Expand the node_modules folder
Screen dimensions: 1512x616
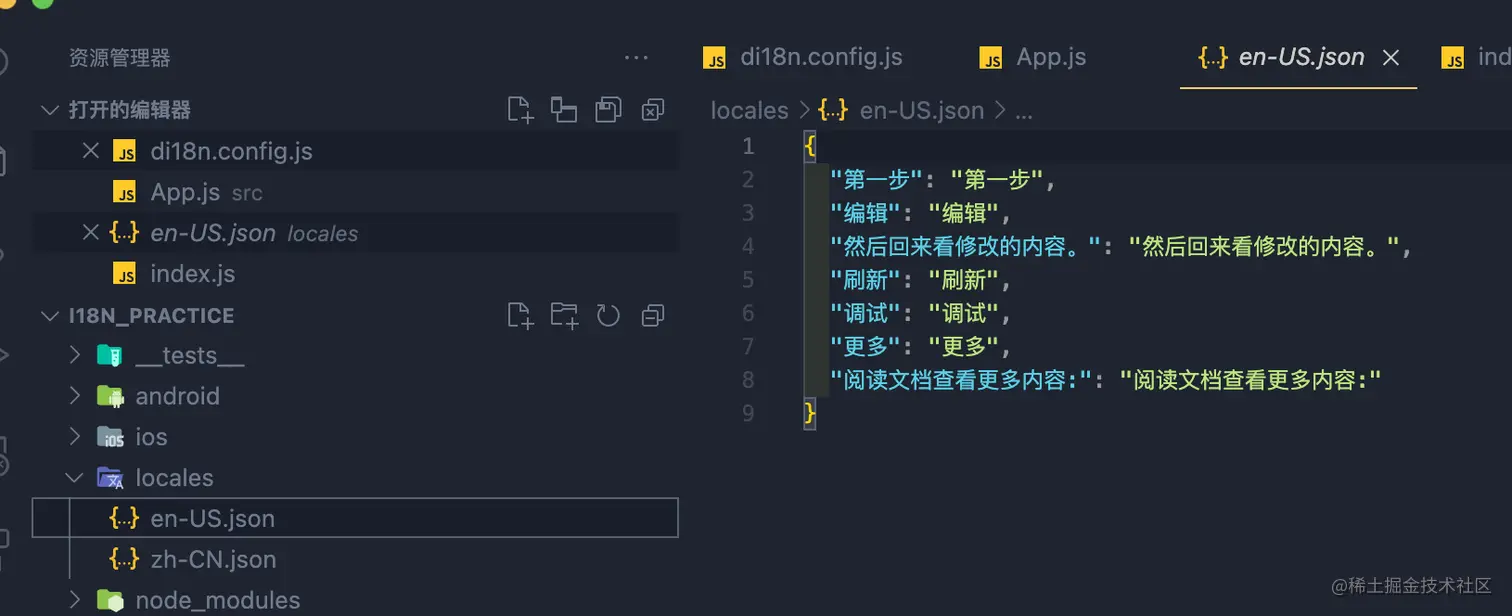click(74, 600)
